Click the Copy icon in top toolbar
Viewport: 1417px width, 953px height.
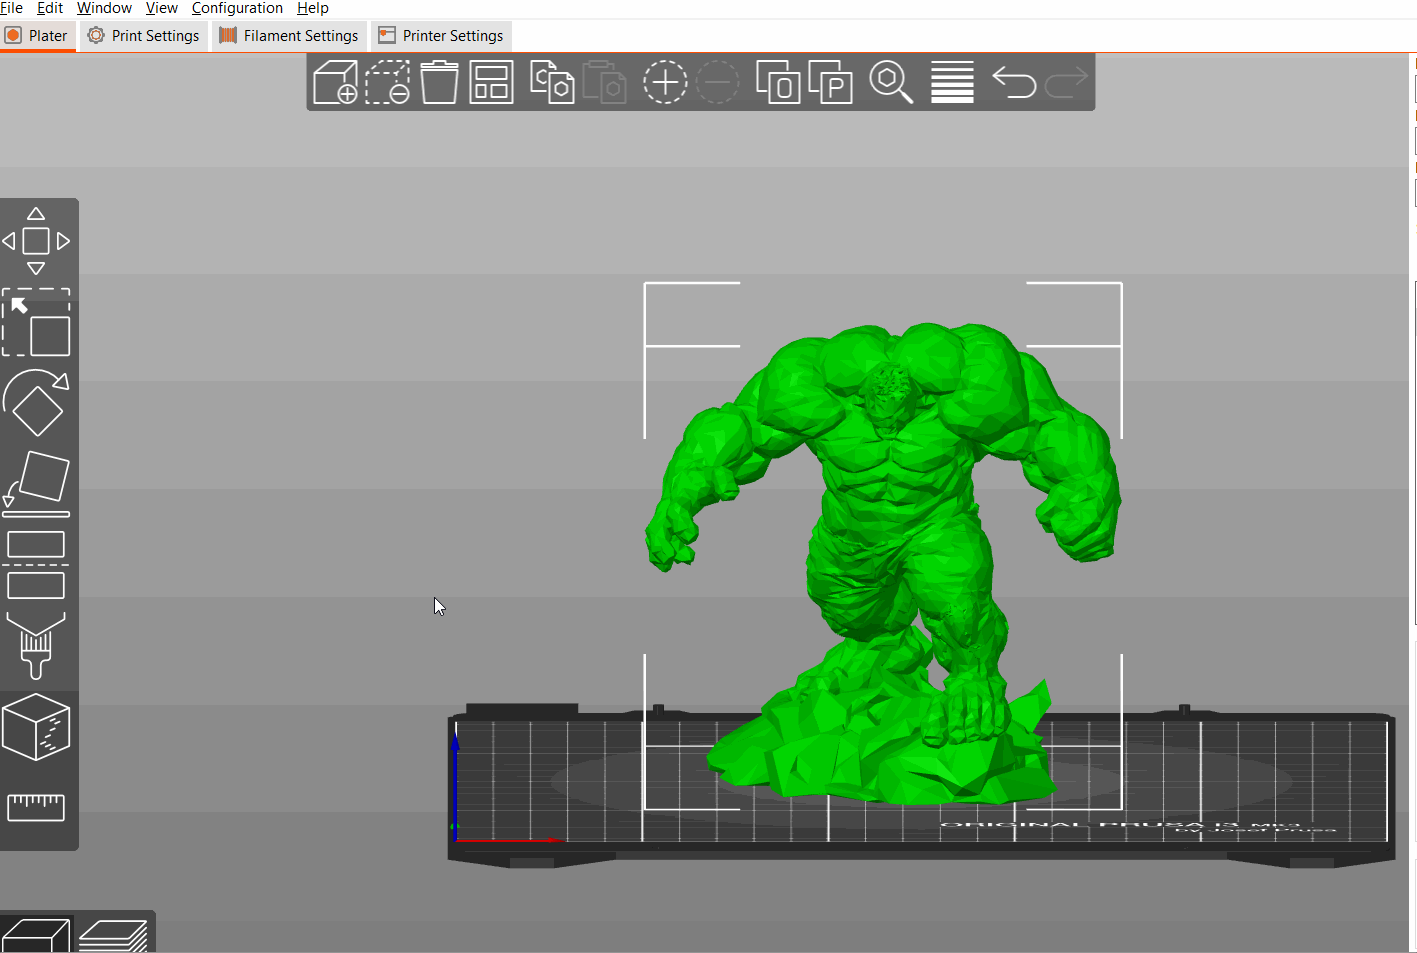pos(551,82)
